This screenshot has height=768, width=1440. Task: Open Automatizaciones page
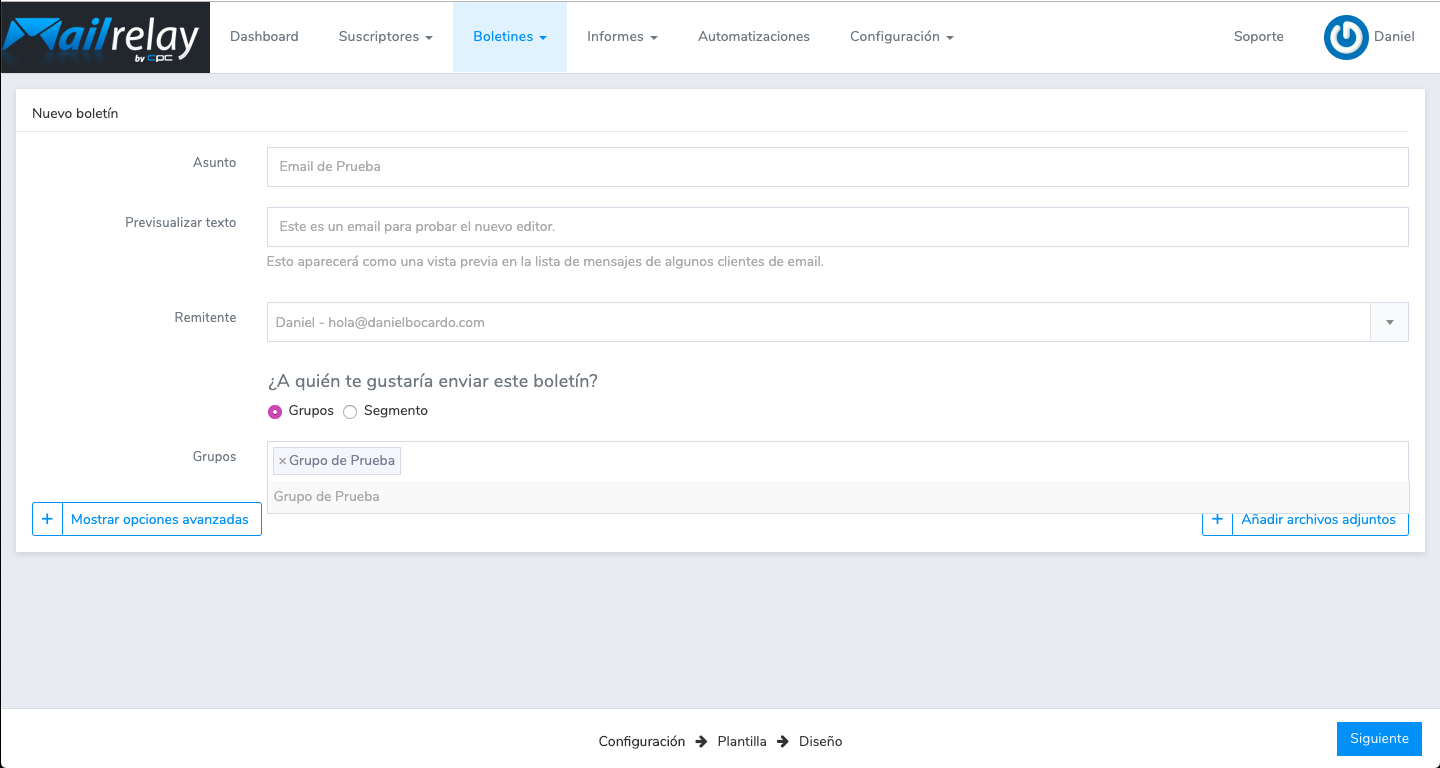pyautogui.click(x=754, y=37)
